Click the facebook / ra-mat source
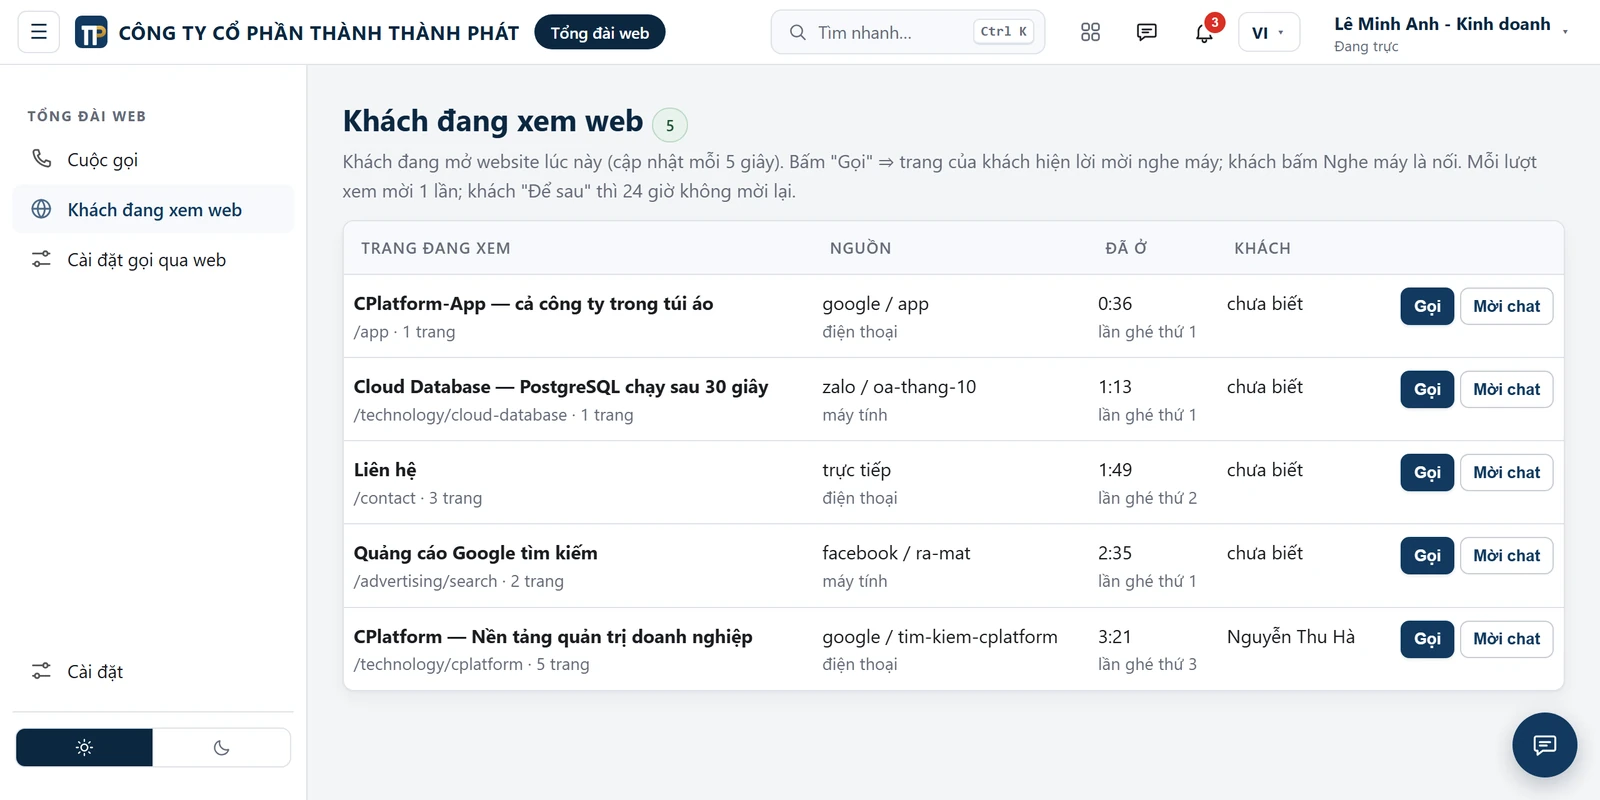This screenshot has height=800, width=1600. (x=896, y=553)
